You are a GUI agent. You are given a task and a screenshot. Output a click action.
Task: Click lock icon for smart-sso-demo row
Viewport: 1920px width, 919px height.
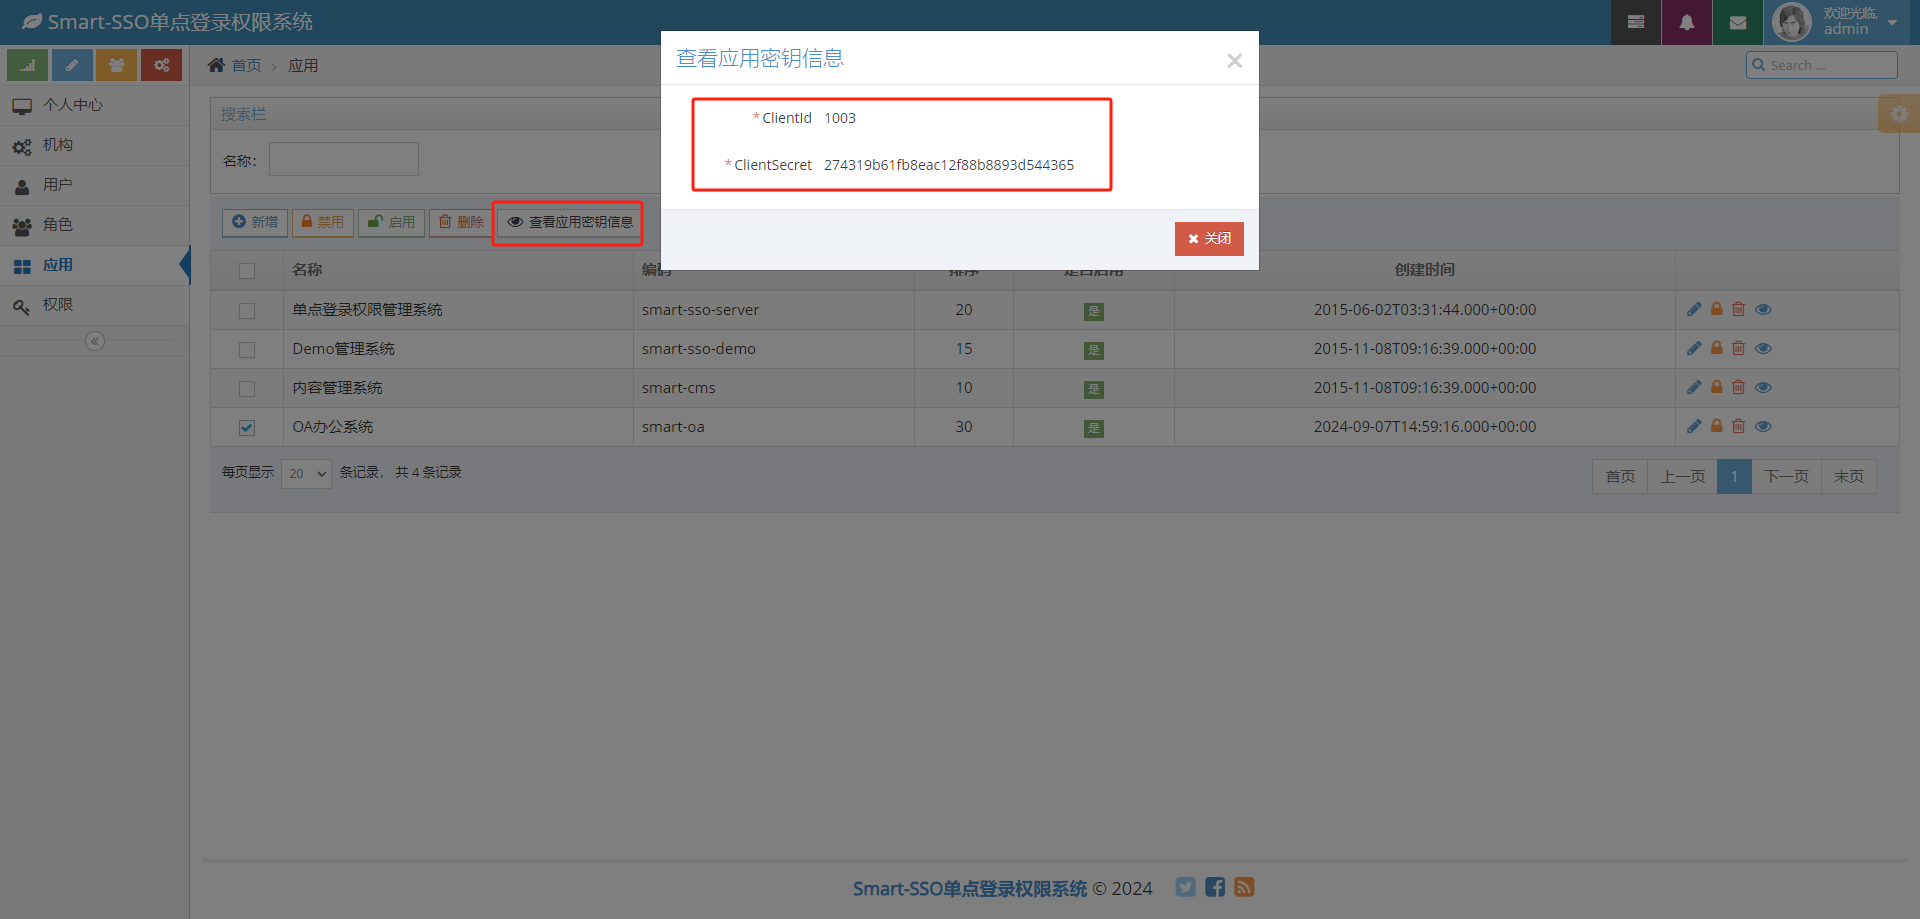[1716, 348]
